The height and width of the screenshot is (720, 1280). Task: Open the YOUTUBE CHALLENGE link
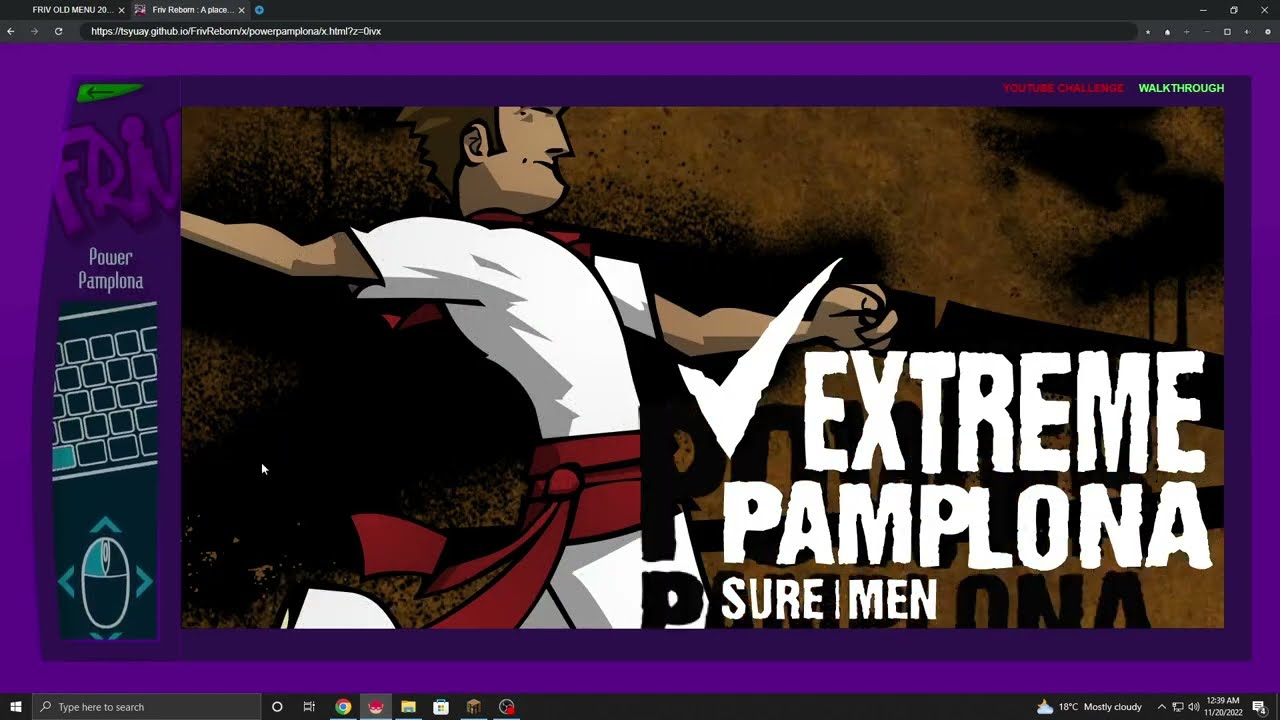pyautogui.click(x=1063, y=88)
